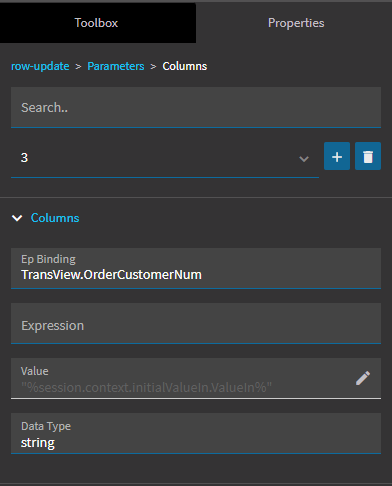This screenshot has width=392, height=486.
Task: Open the Value editor with the pencil icon
Action: tap(363, 378)
